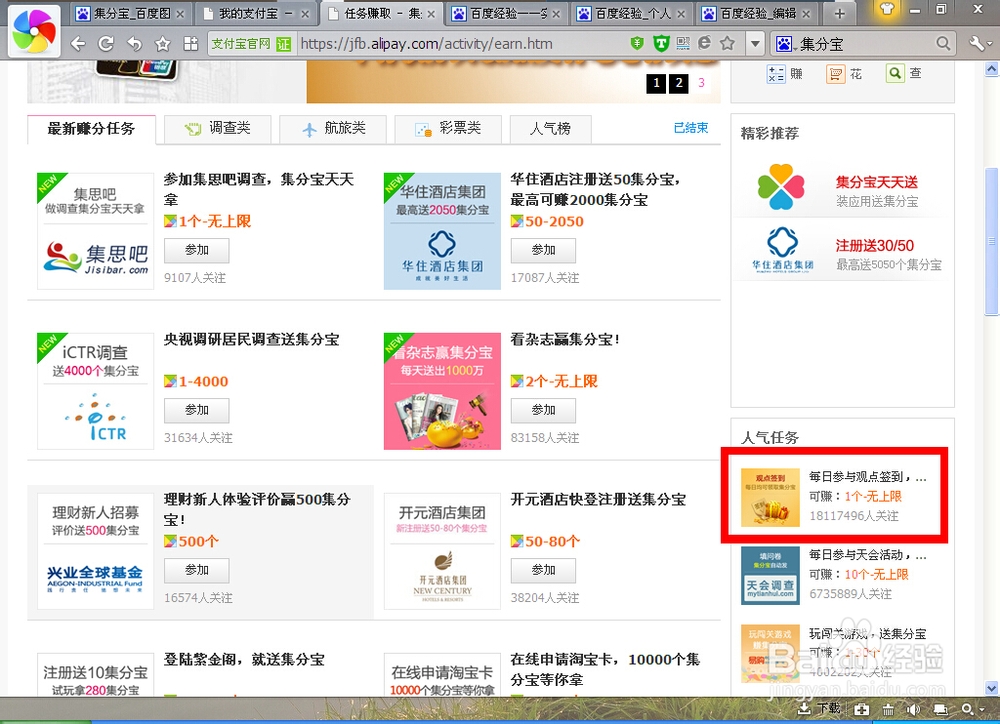This screenshot has width=1000, height=724.
Task: Switch to the 集分宝_百度图 tab
Action: coord(131,13)
